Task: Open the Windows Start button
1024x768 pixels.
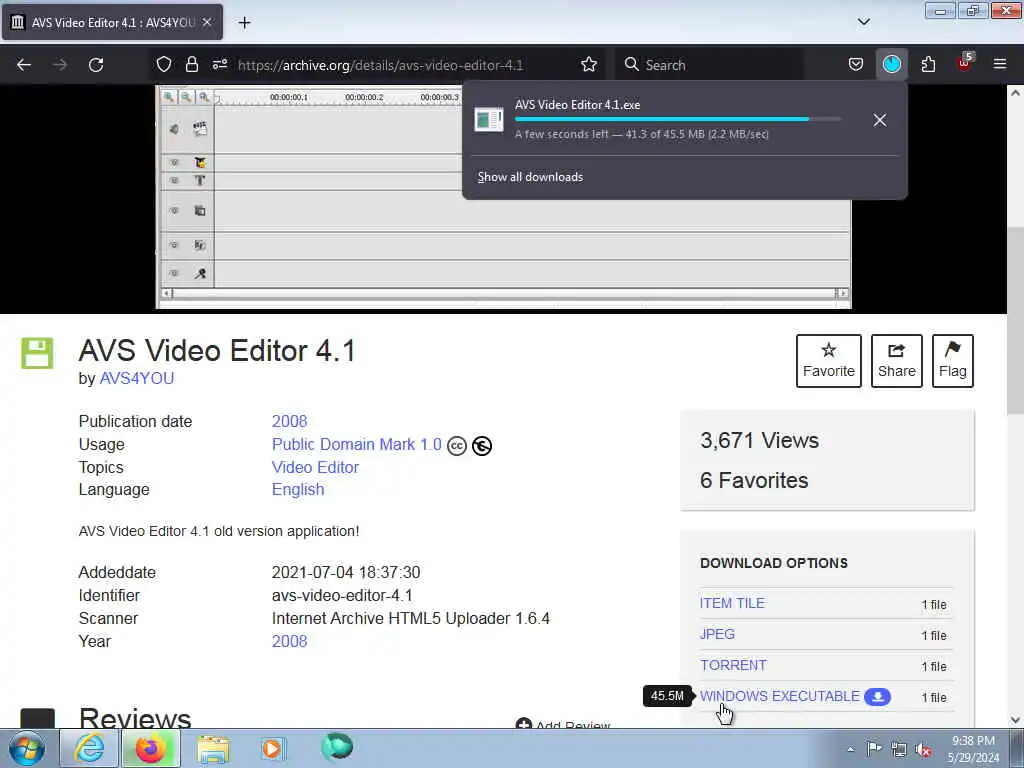Action: (x=27, y=748)
